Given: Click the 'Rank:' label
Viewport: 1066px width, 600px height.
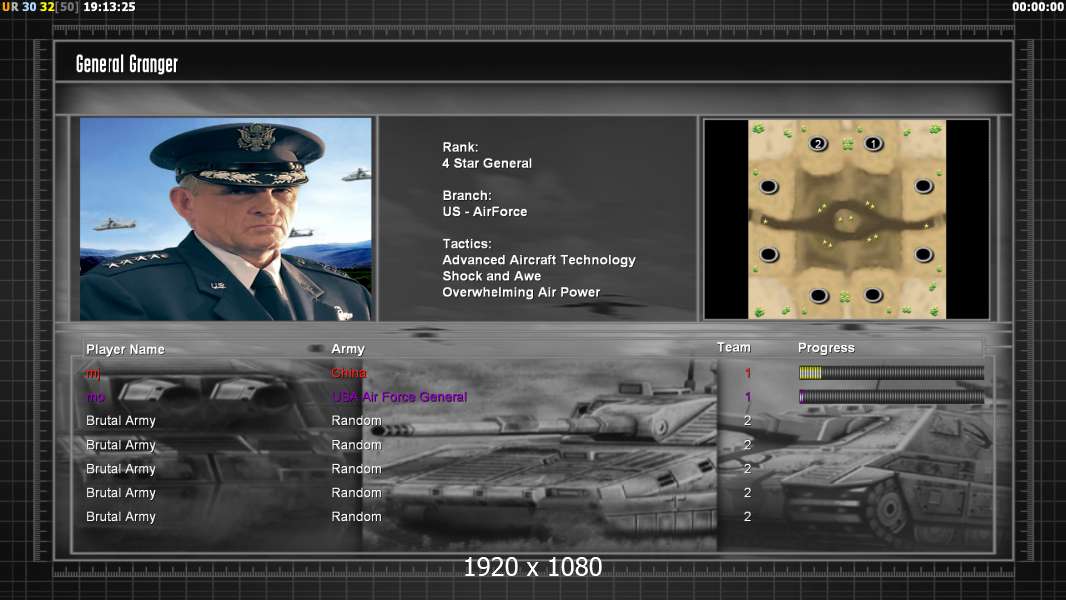Looking at the screenshot, I should pos(460,147).
